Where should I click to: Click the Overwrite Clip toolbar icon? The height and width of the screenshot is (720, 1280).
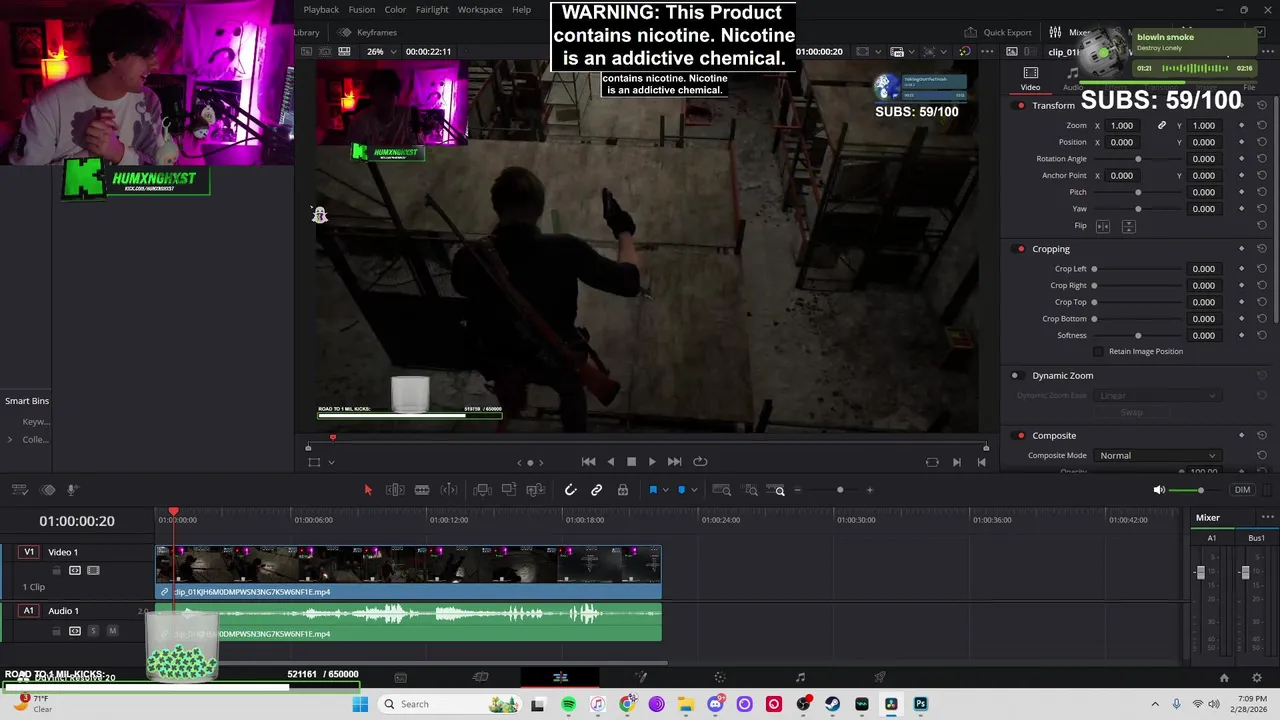tap(508, 490)
